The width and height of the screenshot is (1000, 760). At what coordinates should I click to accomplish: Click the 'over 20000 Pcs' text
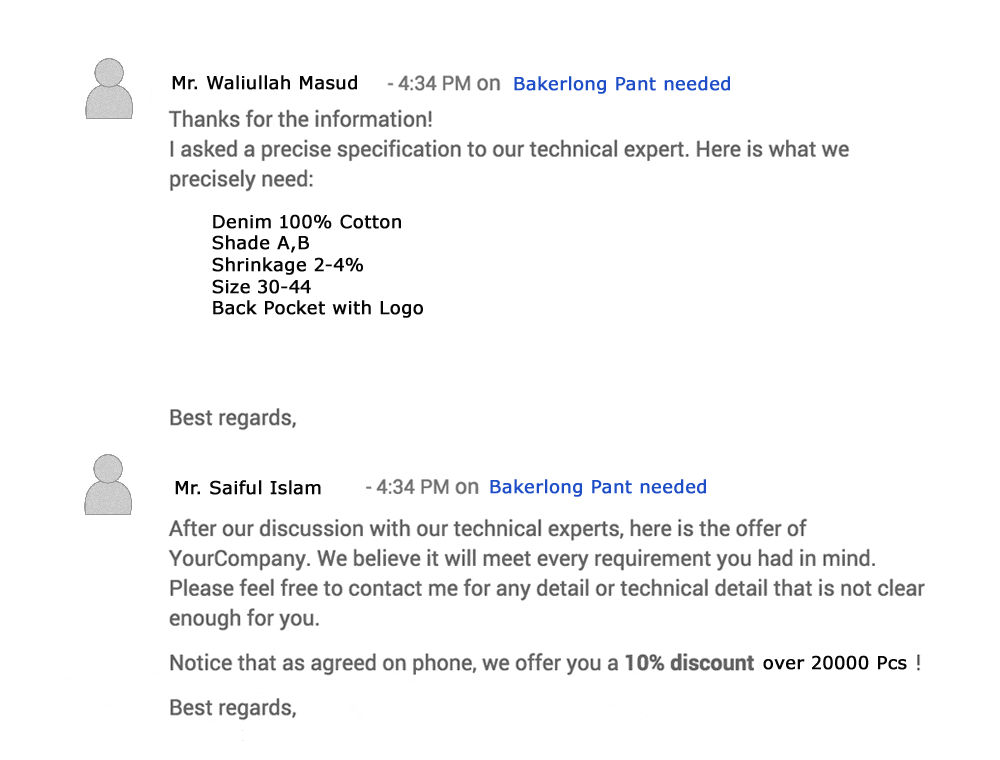click(834, 663)
